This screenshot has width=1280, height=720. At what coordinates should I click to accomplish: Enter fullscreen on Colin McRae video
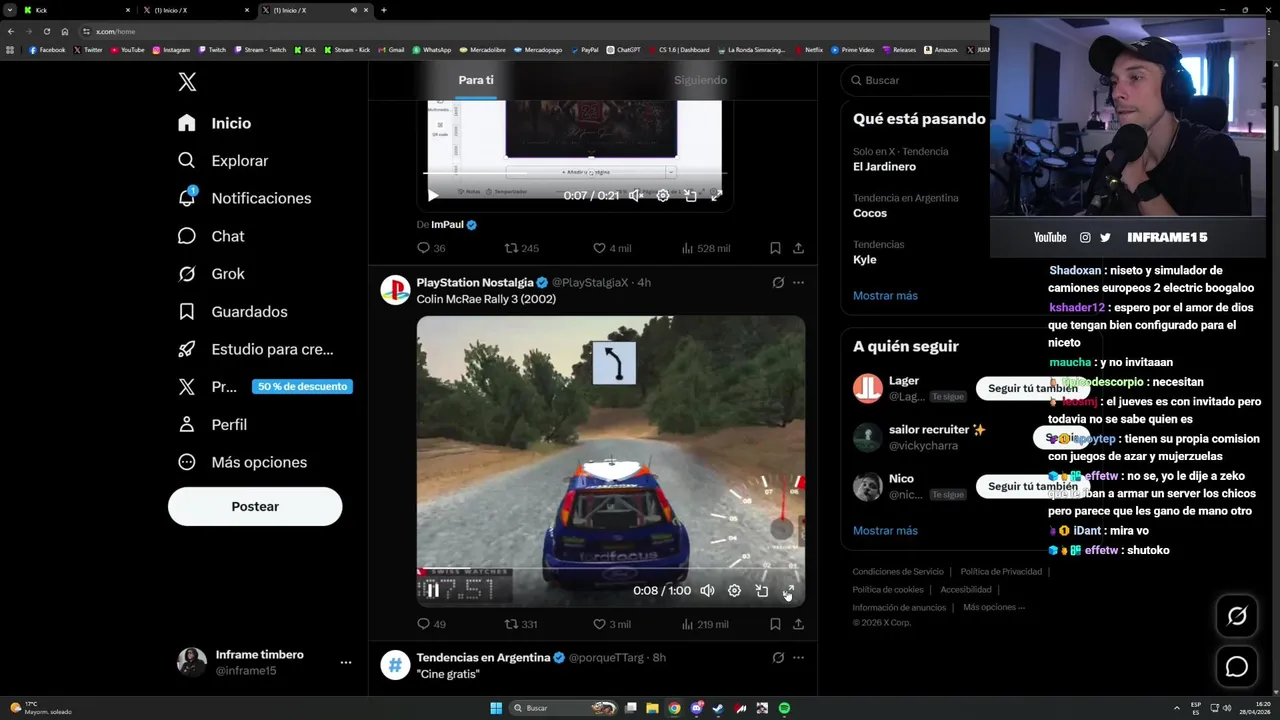[788, 591]
